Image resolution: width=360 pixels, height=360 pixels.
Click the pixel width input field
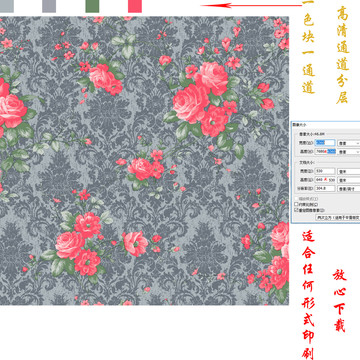point(325,143)
